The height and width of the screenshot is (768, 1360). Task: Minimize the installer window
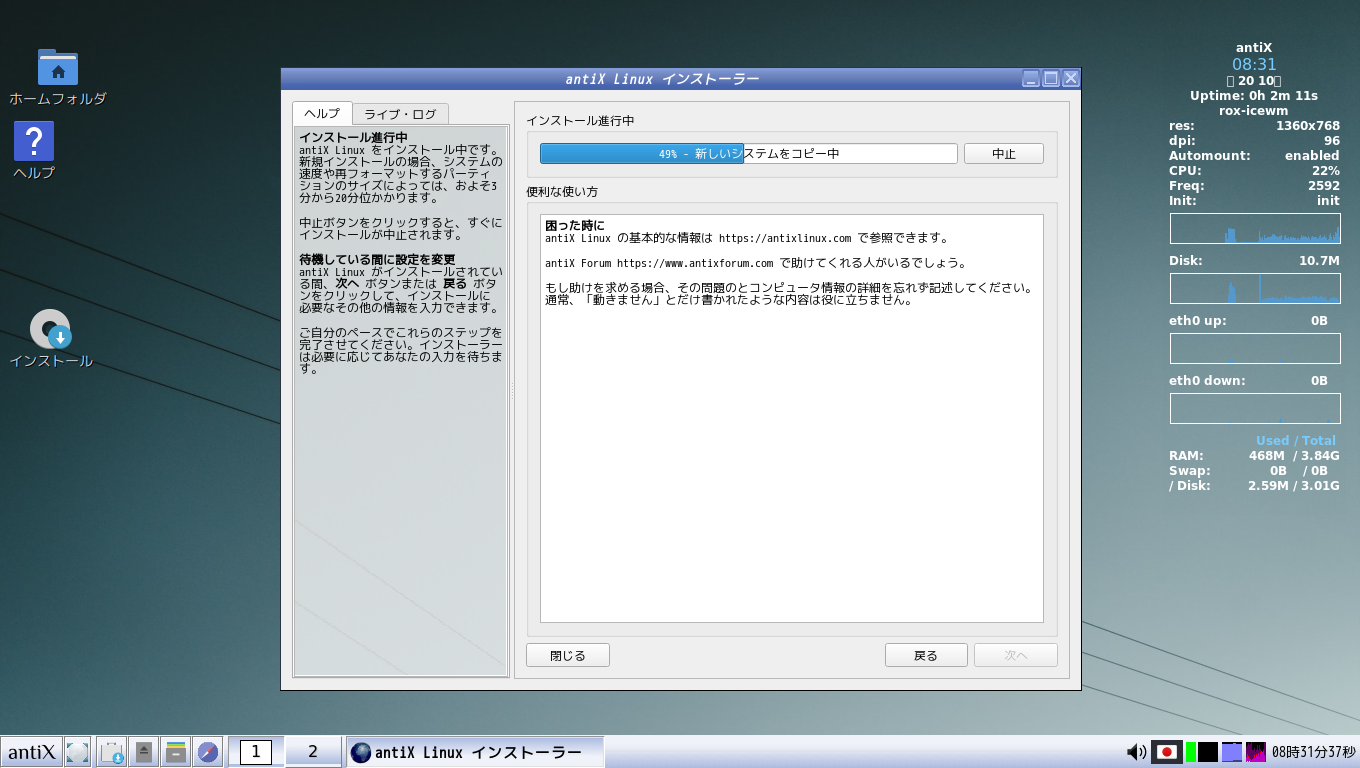coord(1031,78)
